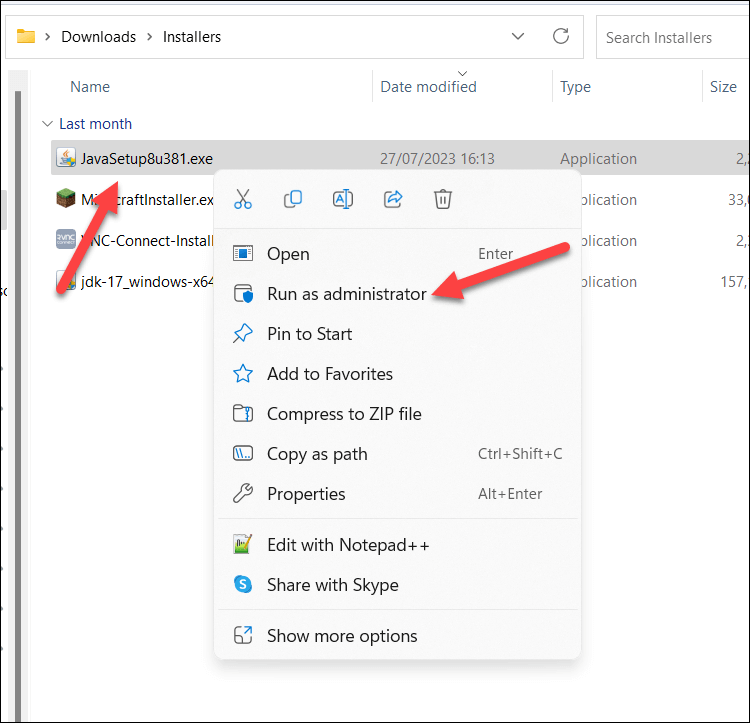Select the JavaSetup8u381.exe file name
Screen dimensions: 750x723
[x=147, y=158]
